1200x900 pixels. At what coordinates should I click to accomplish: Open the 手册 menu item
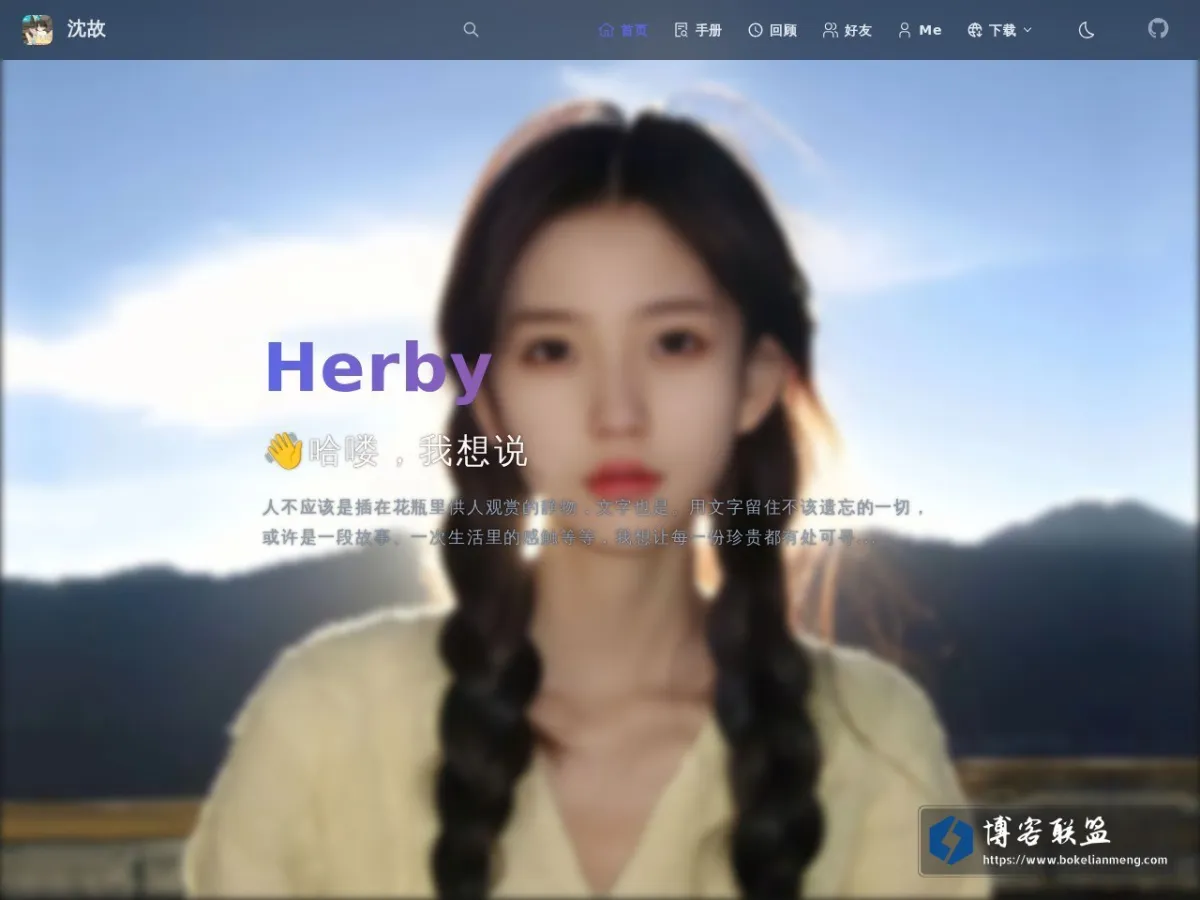(x=698, y=30)
